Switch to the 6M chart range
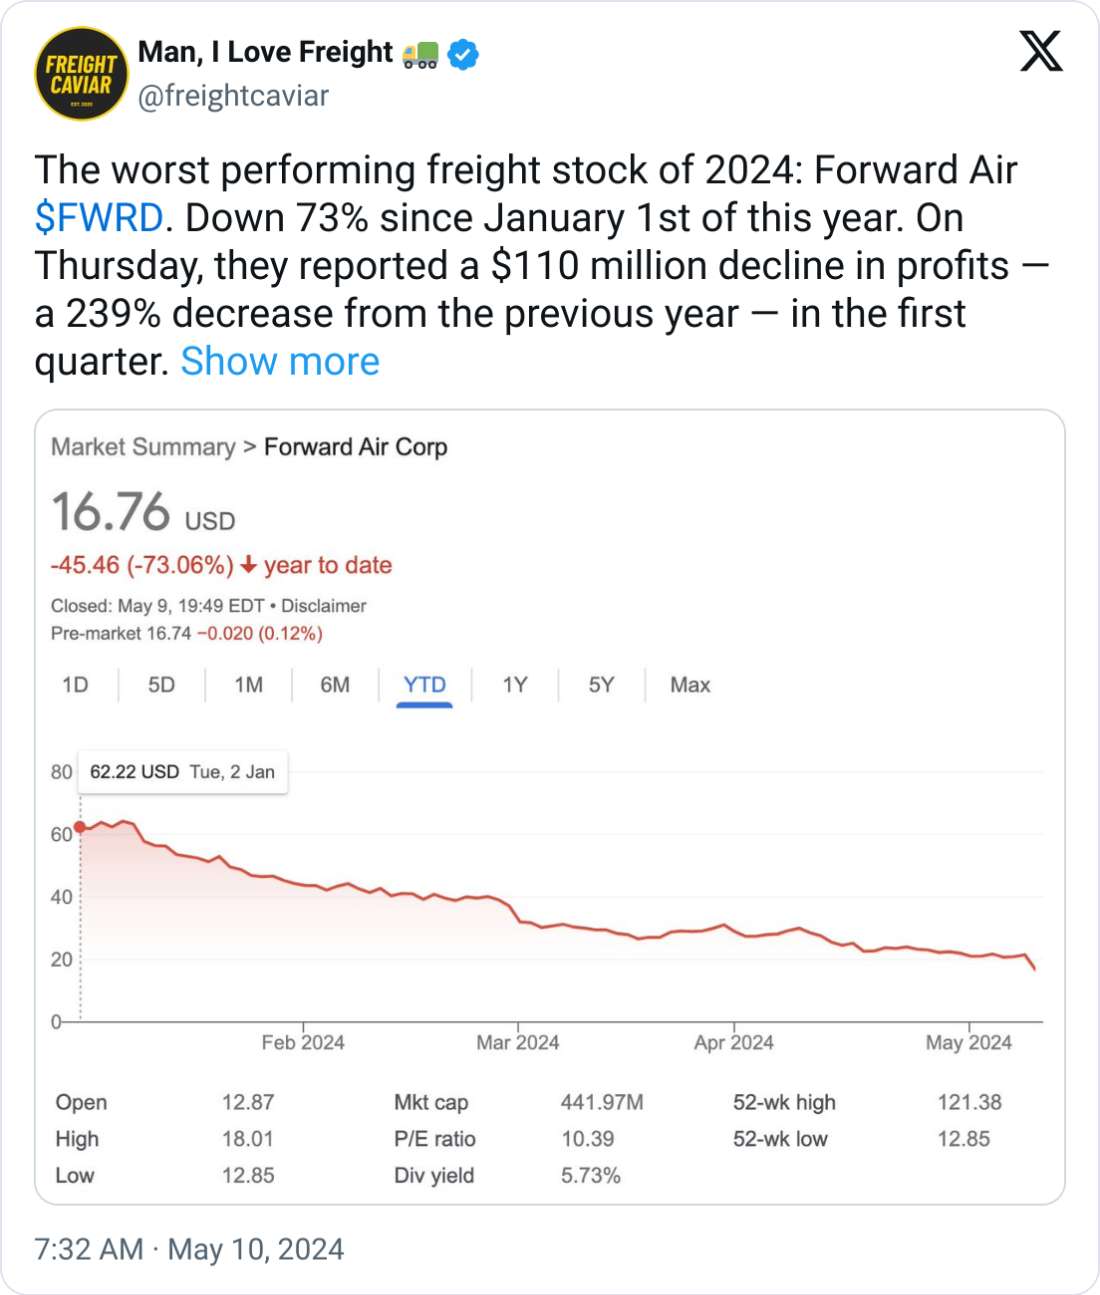Image resolution: width=1100 pixels, height=1295 pixels. [x=335, y=685]
